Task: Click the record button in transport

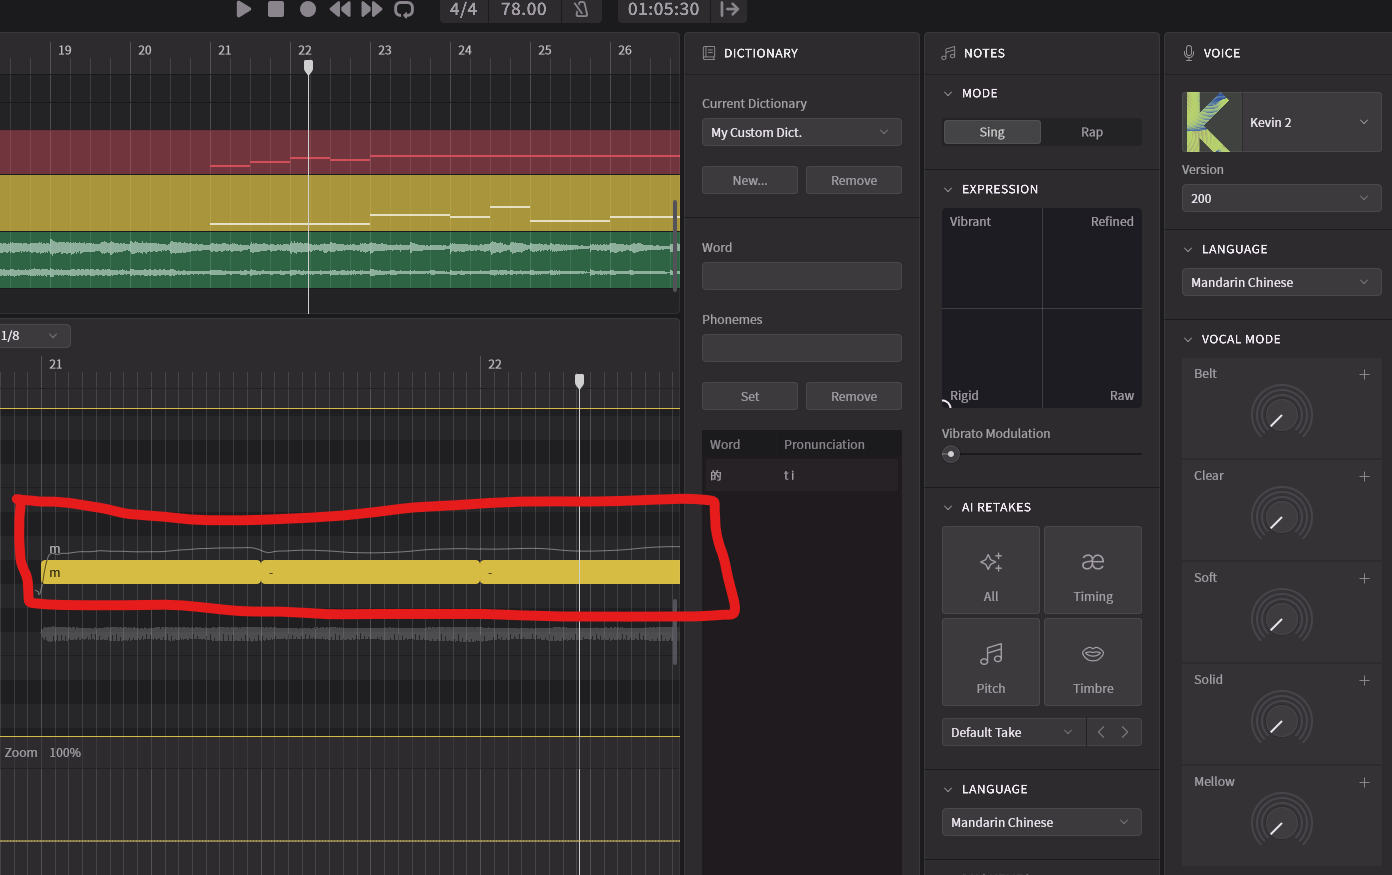Action: pyautogui.click(x=308, y=9)
